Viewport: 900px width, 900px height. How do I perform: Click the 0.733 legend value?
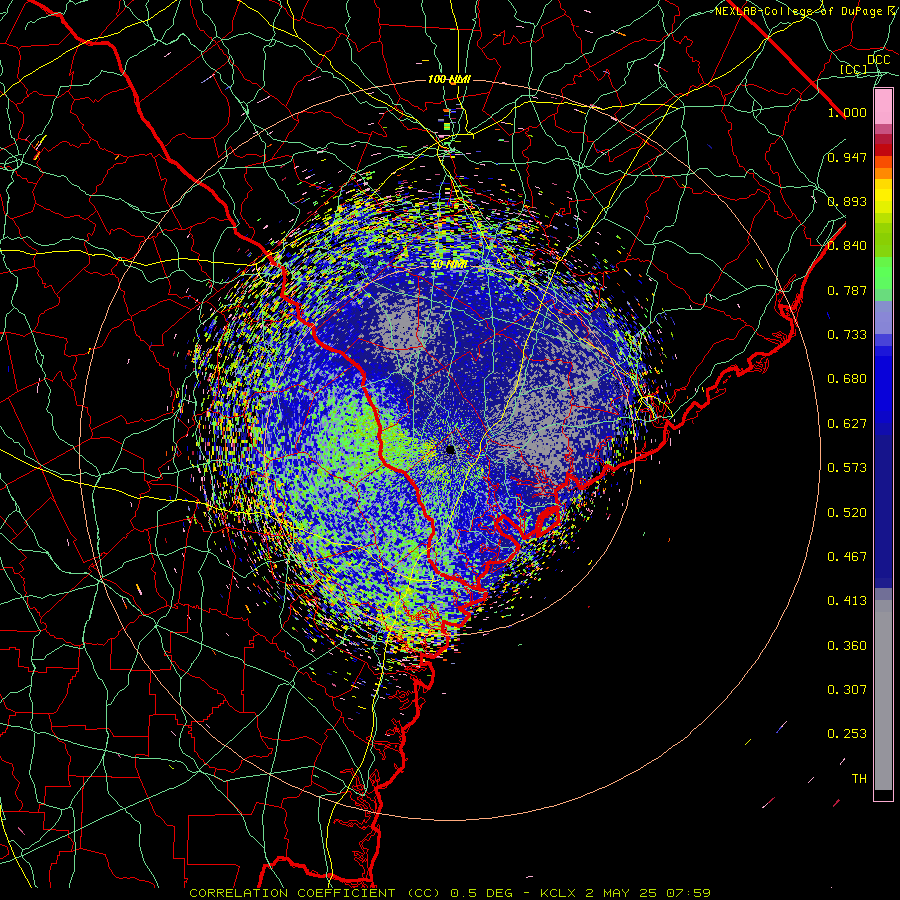pyautogui.click(x=847, y=335)
